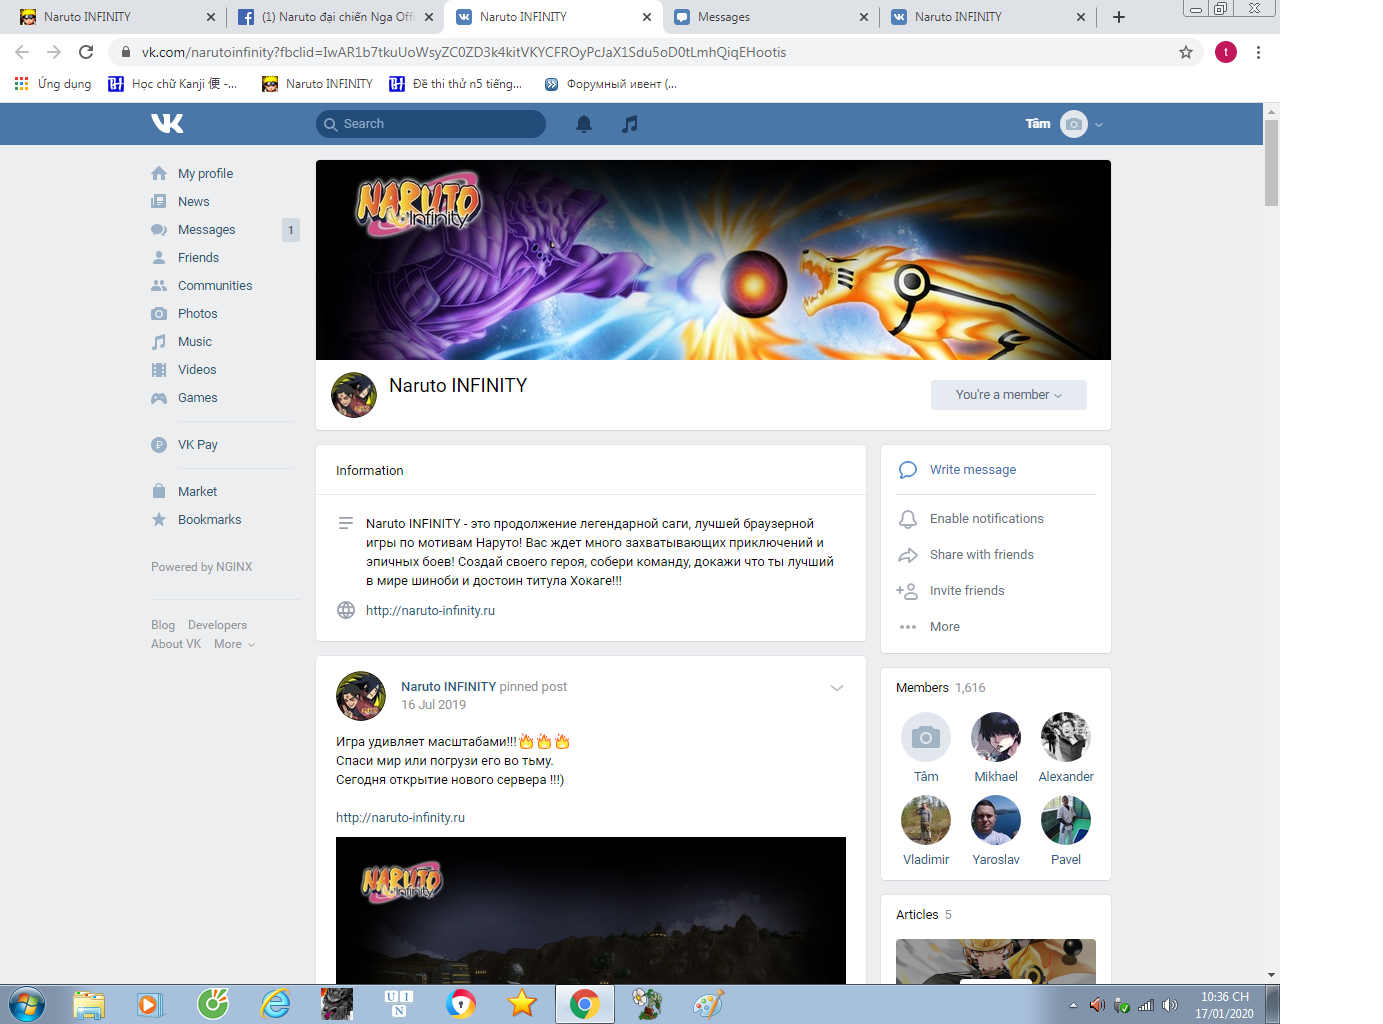Open member Vladimir's avatar
The height and width of the screenshot is (1024, 1383).
tap(926, 820)
